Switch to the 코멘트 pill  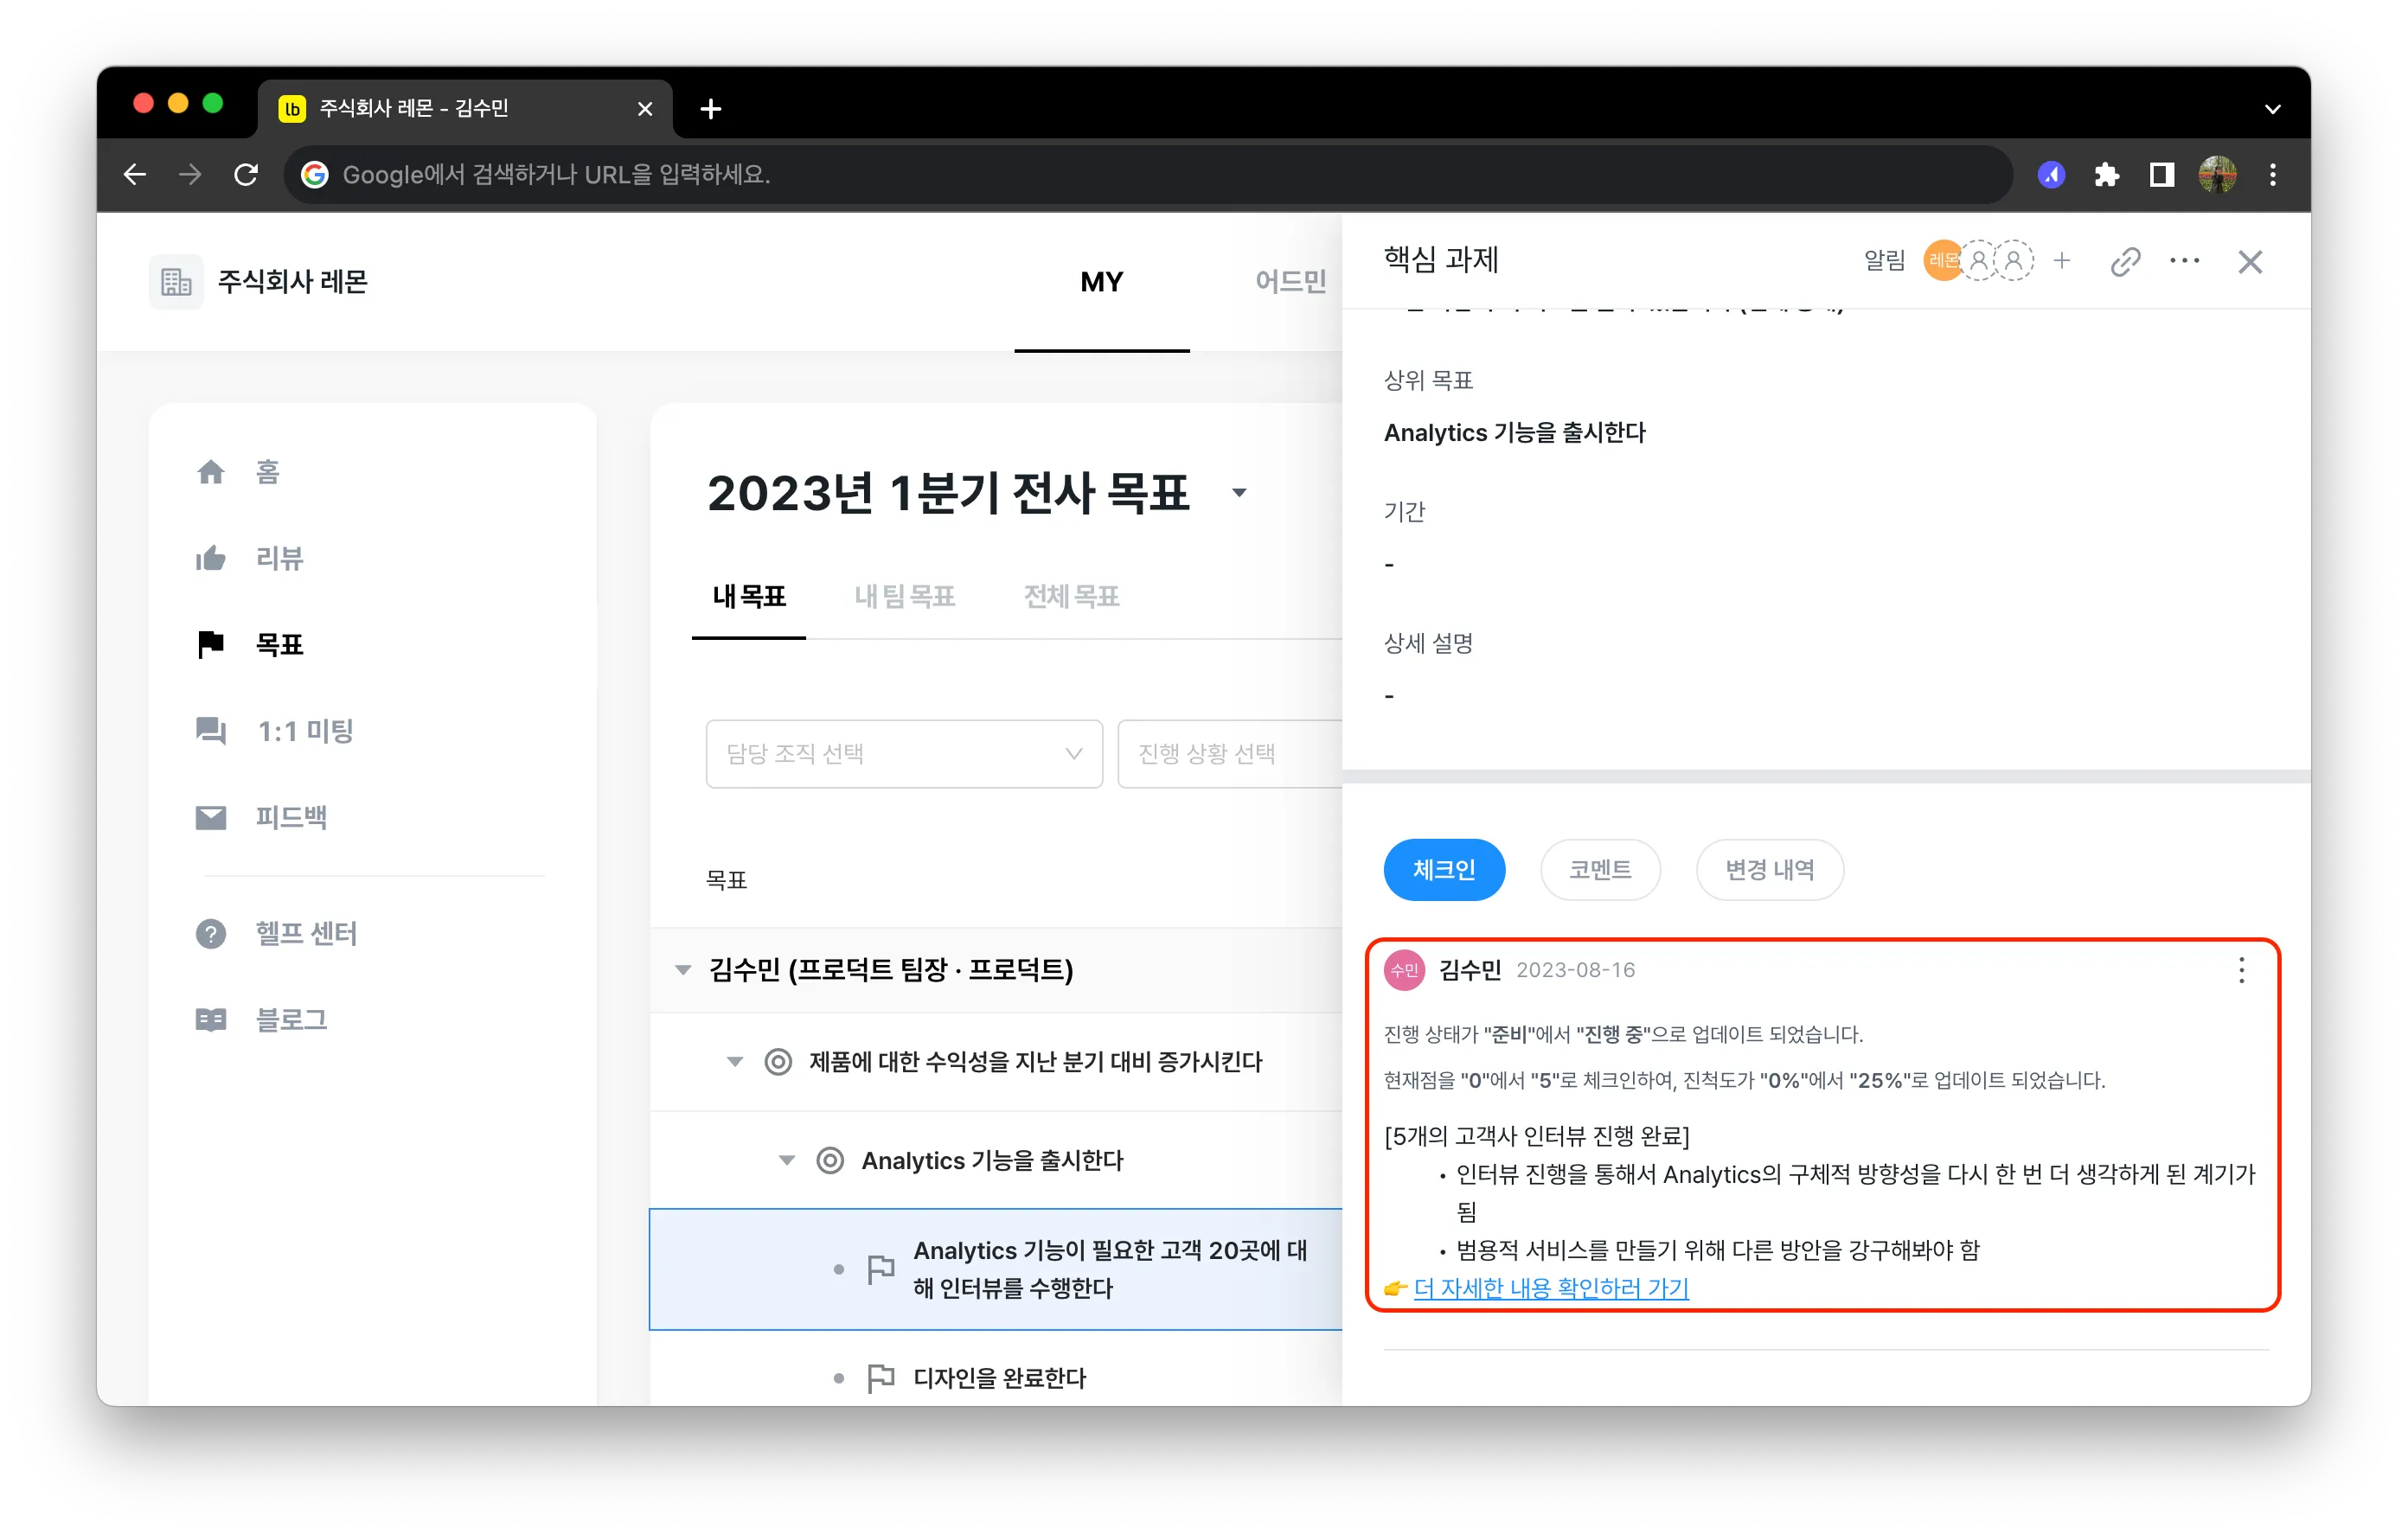(1600, 870)
